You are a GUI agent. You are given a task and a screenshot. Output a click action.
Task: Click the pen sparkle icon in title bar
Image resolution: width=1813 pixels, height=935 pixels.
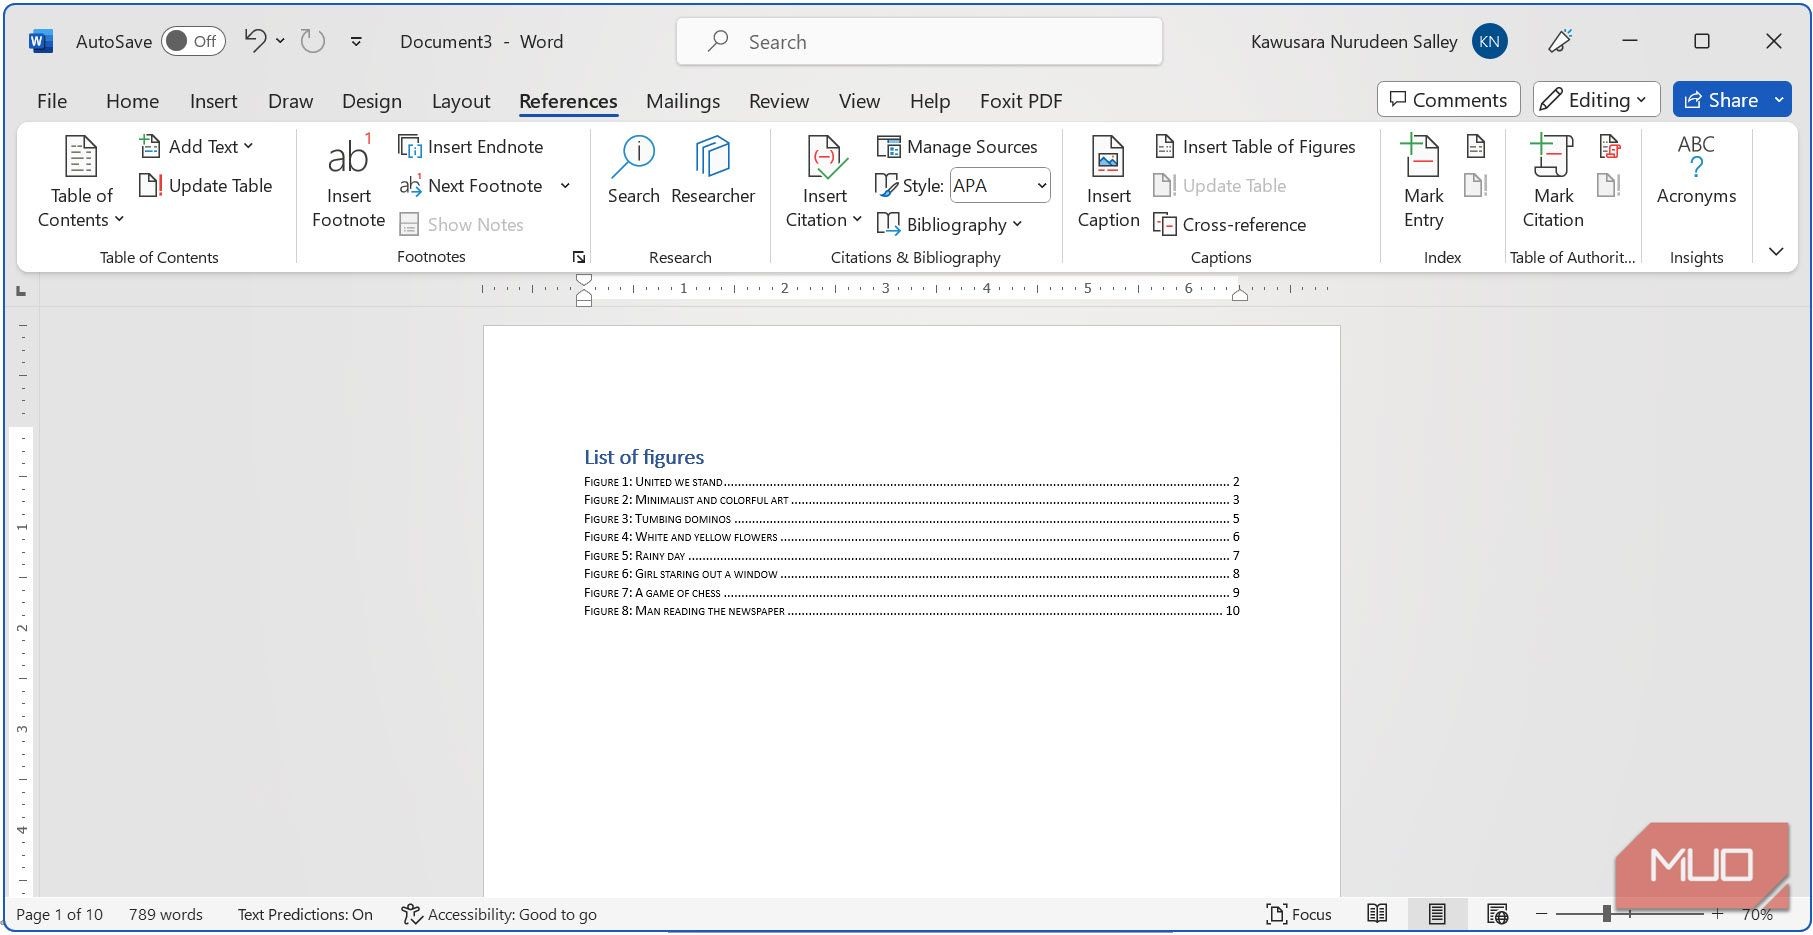[x=1560, y=41]
